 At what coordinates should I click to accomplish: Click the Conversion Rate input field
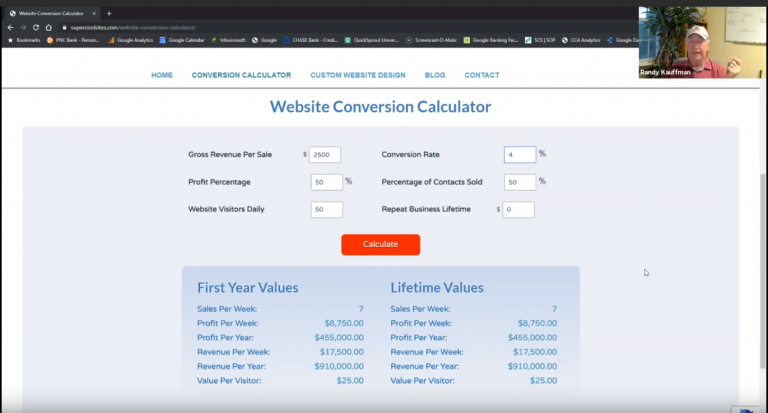click(x=520, y=154)
